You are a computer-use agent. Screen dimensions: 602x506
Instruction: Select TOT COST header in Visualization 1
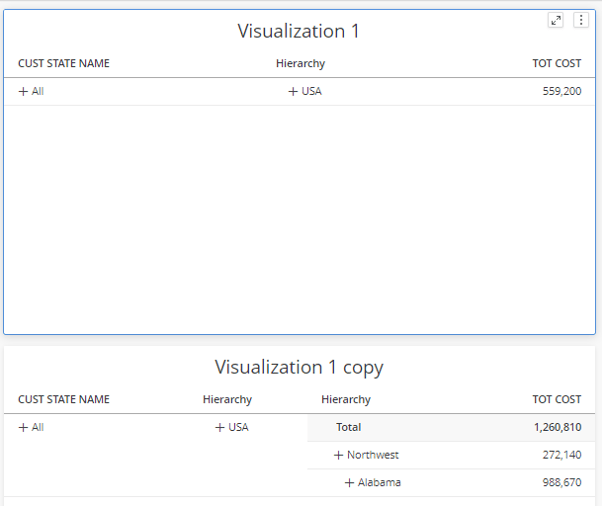[x=557, y=63]
